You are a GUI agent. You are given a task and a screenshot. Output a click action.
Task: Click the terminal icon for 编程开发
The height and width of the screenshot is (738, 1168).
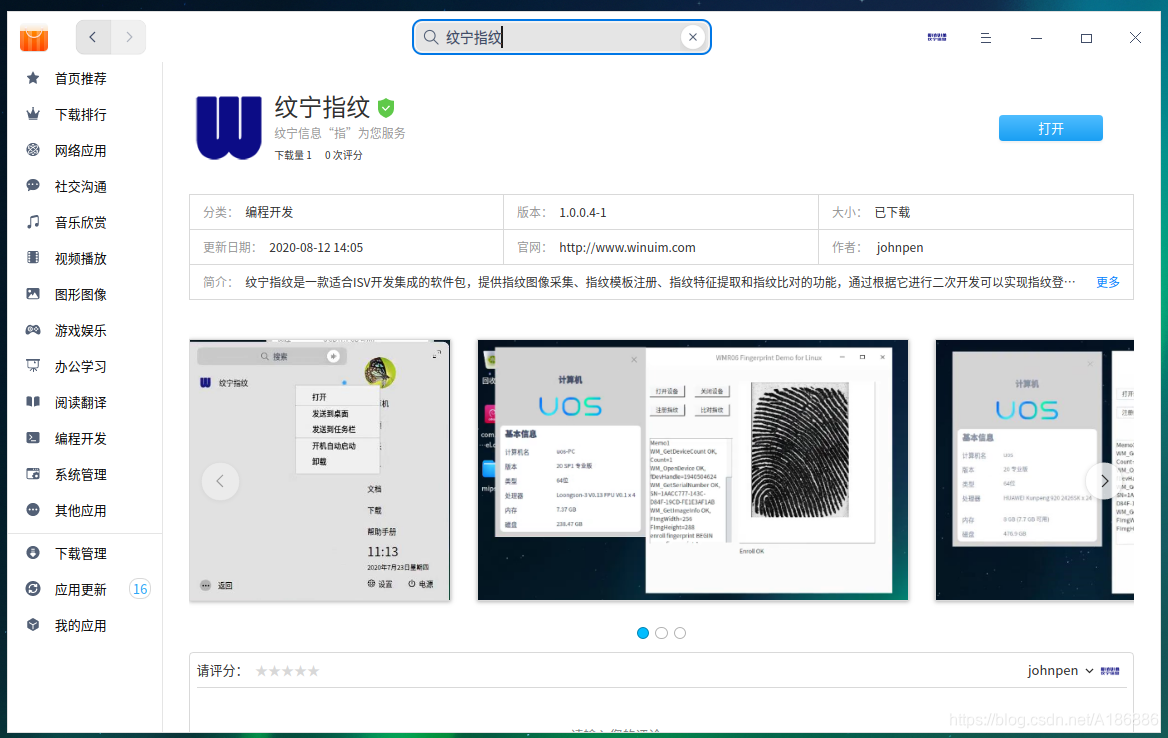coord(33,438)
